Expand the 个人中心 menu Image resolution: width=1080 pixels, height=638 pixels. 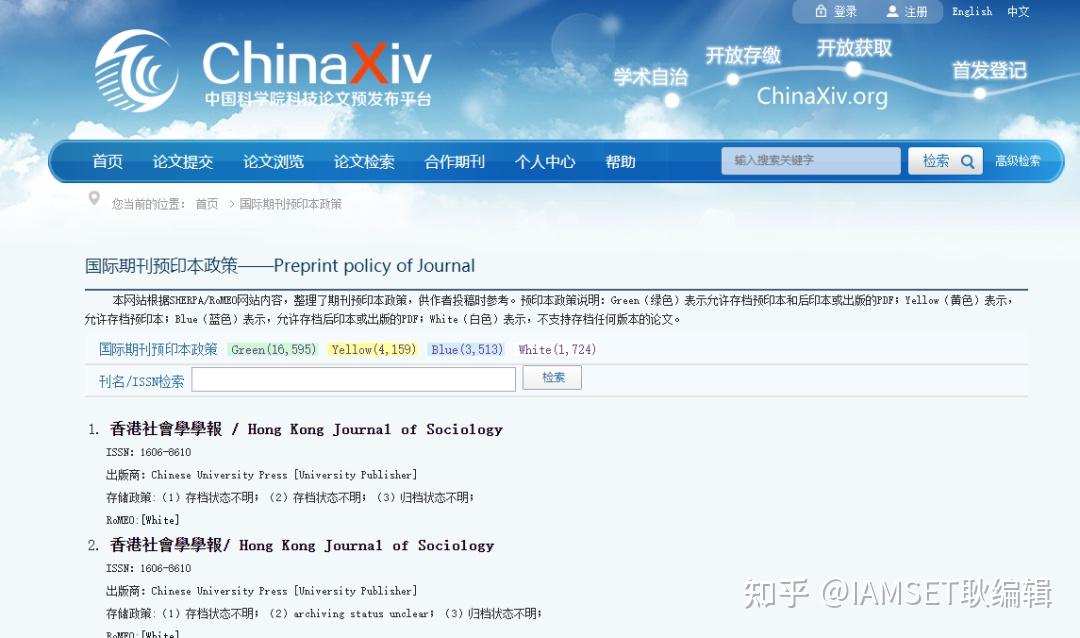pyautogui.click(x=544, y=161)
